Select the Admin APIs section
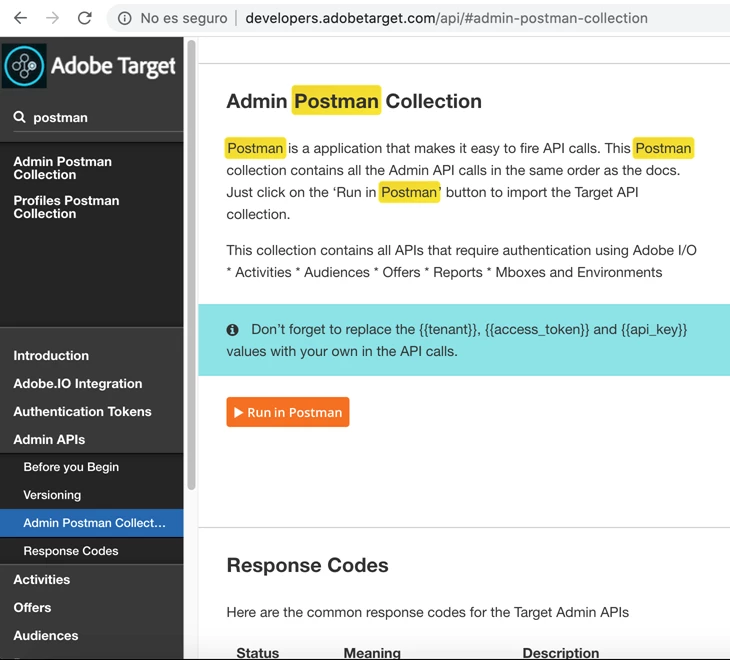This screenshot has height=660, width=730. (x=49, y=439)
